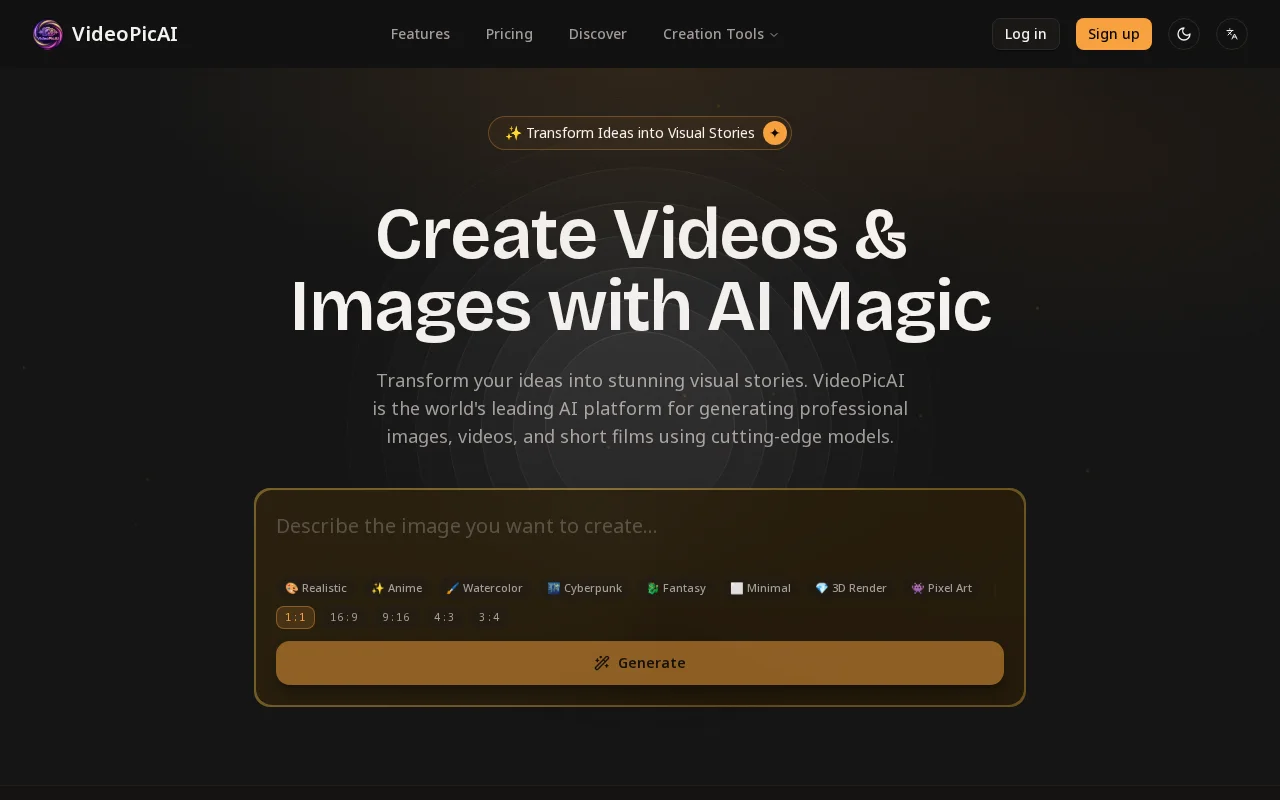Focus the image description input field
The height and width of the screenshot is (800, 1280).
[x=640, y=535]
